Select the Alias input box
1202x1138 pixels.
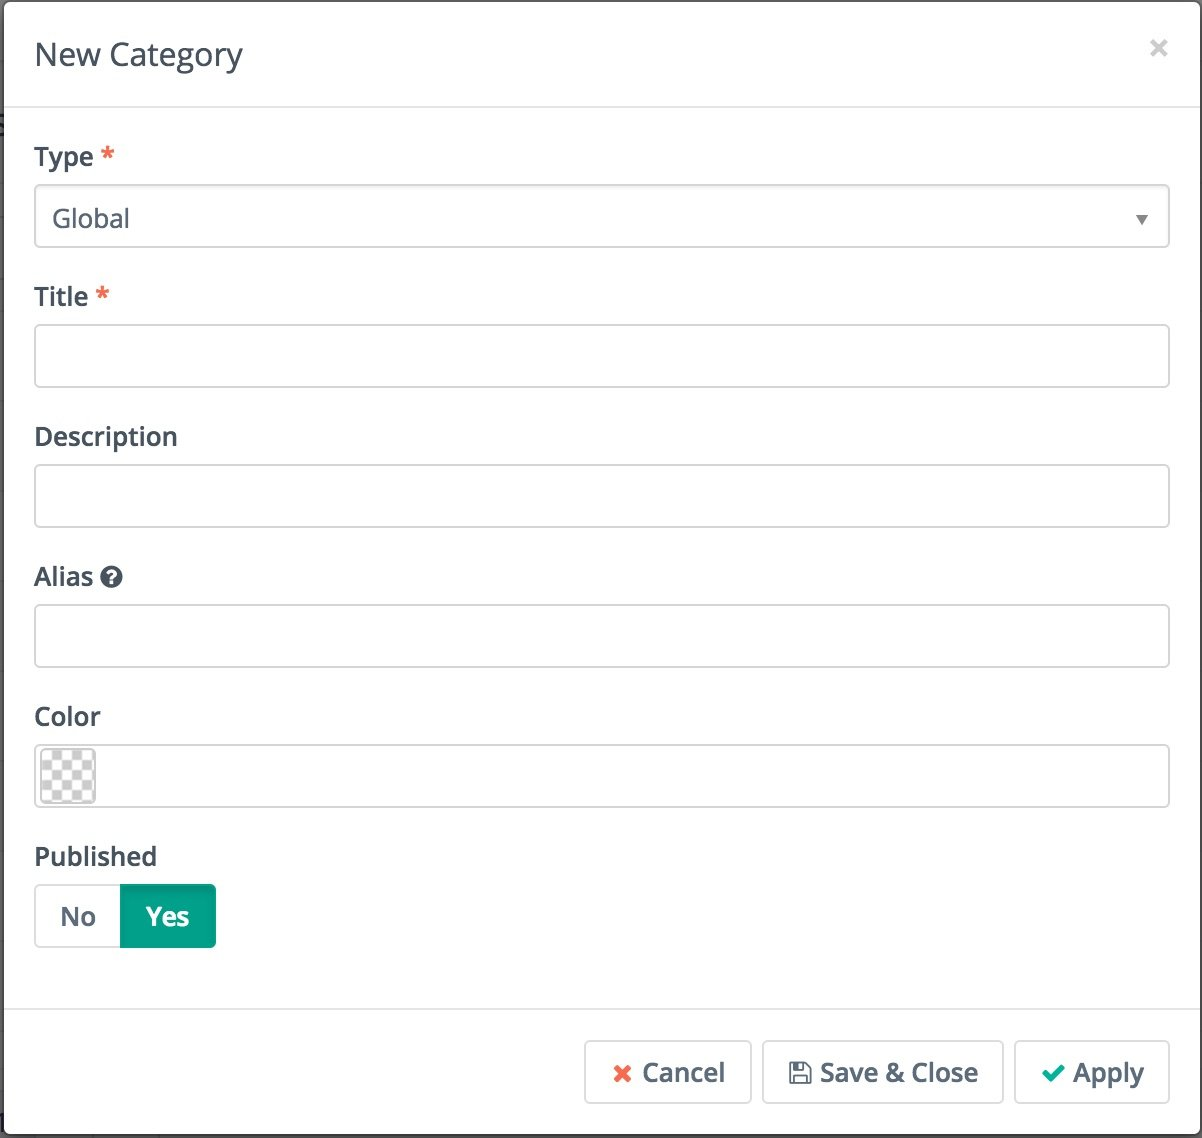point(600,636)
